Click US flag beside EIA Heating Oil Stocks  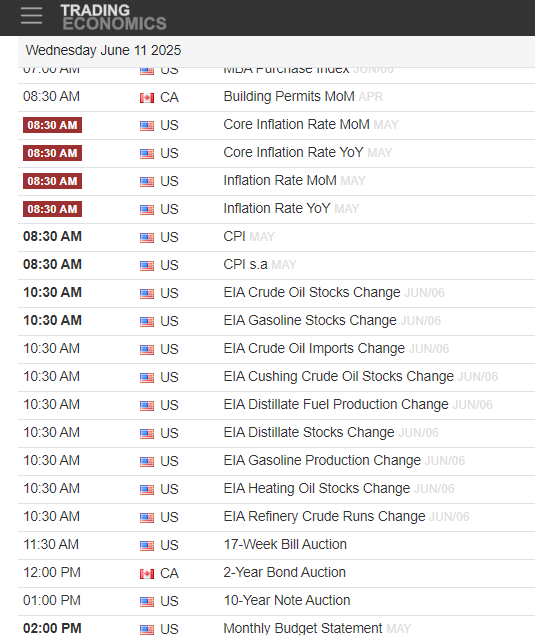147,489
